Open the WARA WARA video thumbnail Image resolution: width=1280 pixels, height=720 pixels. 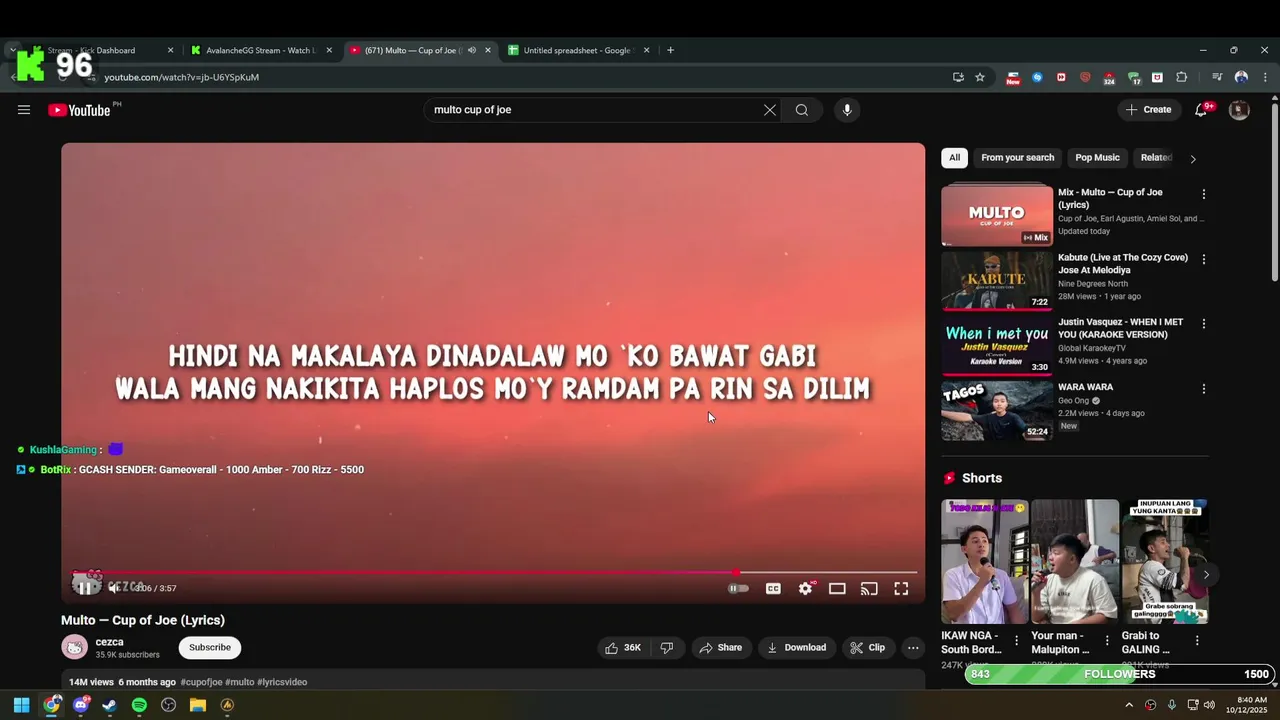pos(997,410)
